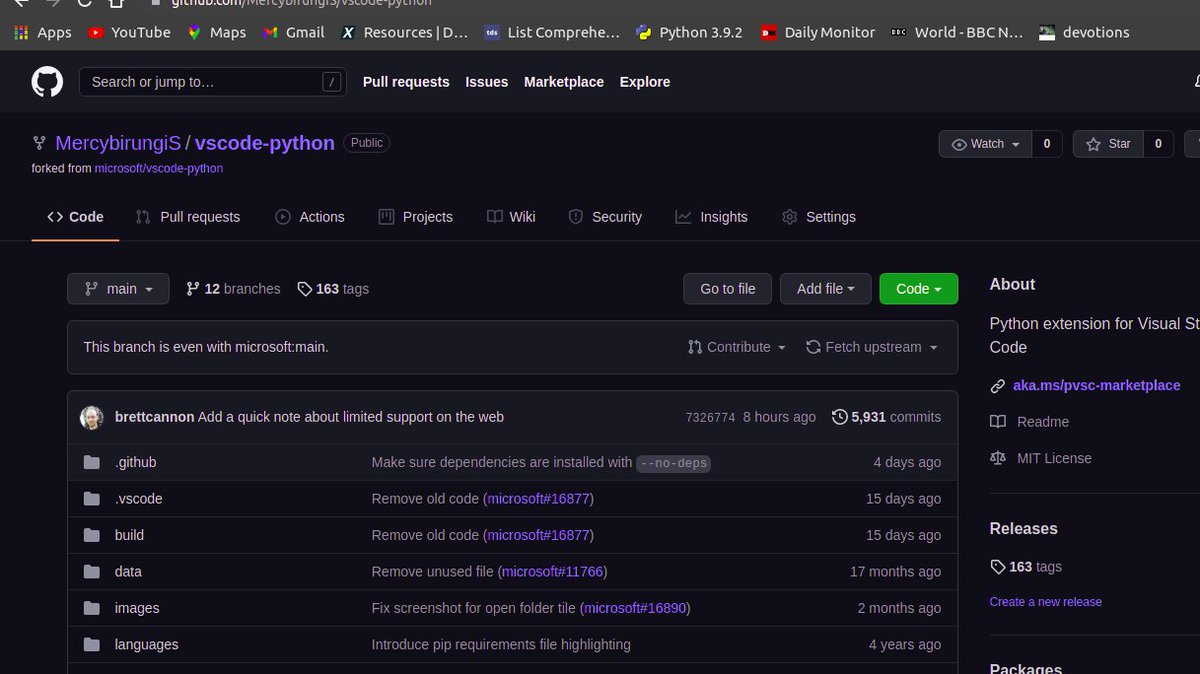Click the commit history clock icon
This screenshot has height=674, width=1200.
(x=840, y=417)
